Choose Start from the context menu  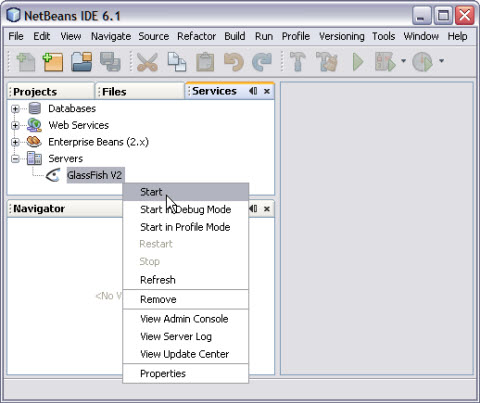pyautogui.click(x=186, y=192)
